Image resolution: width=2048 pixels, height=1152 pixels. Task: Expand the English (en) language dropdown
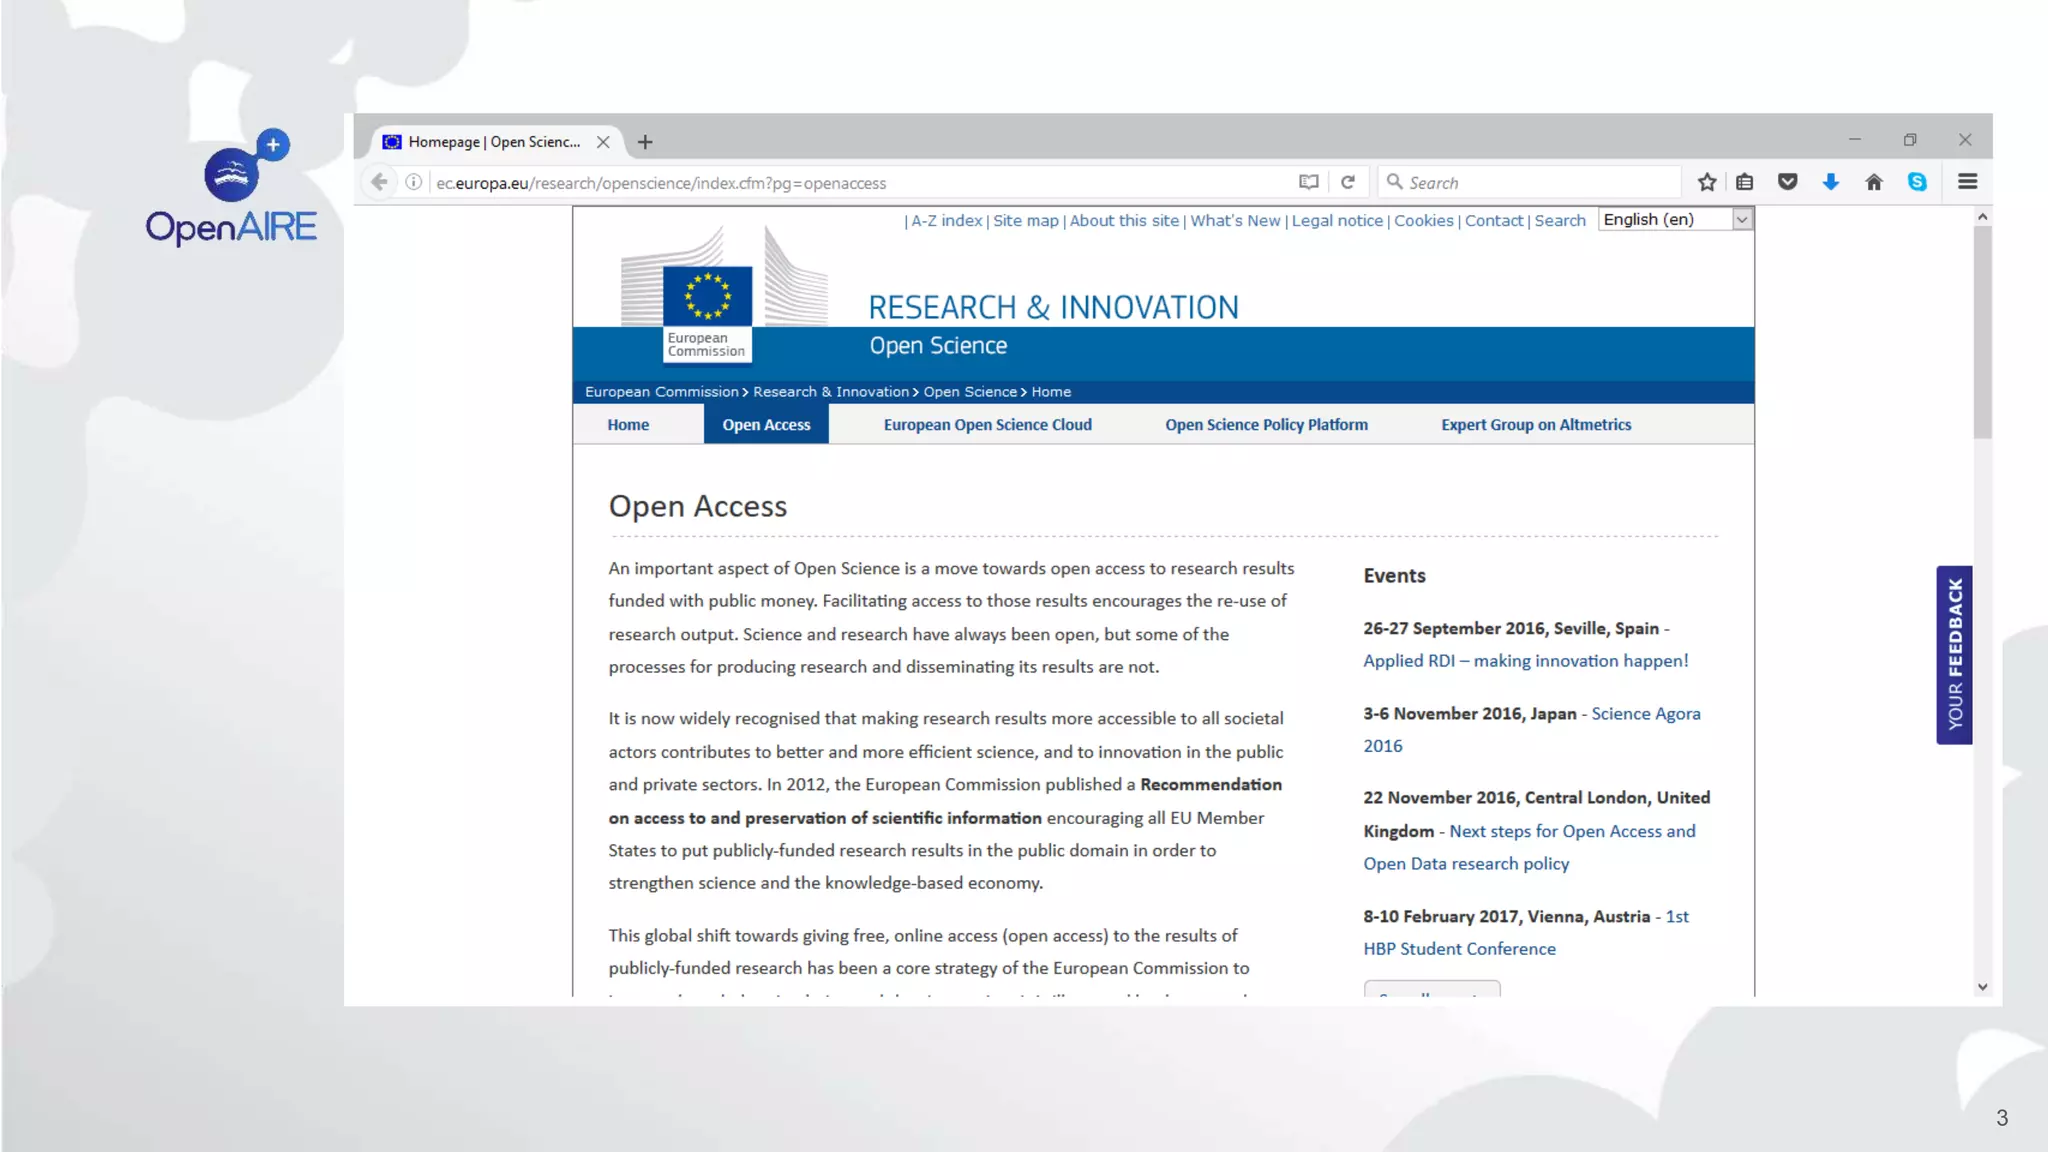point(1742,220)
